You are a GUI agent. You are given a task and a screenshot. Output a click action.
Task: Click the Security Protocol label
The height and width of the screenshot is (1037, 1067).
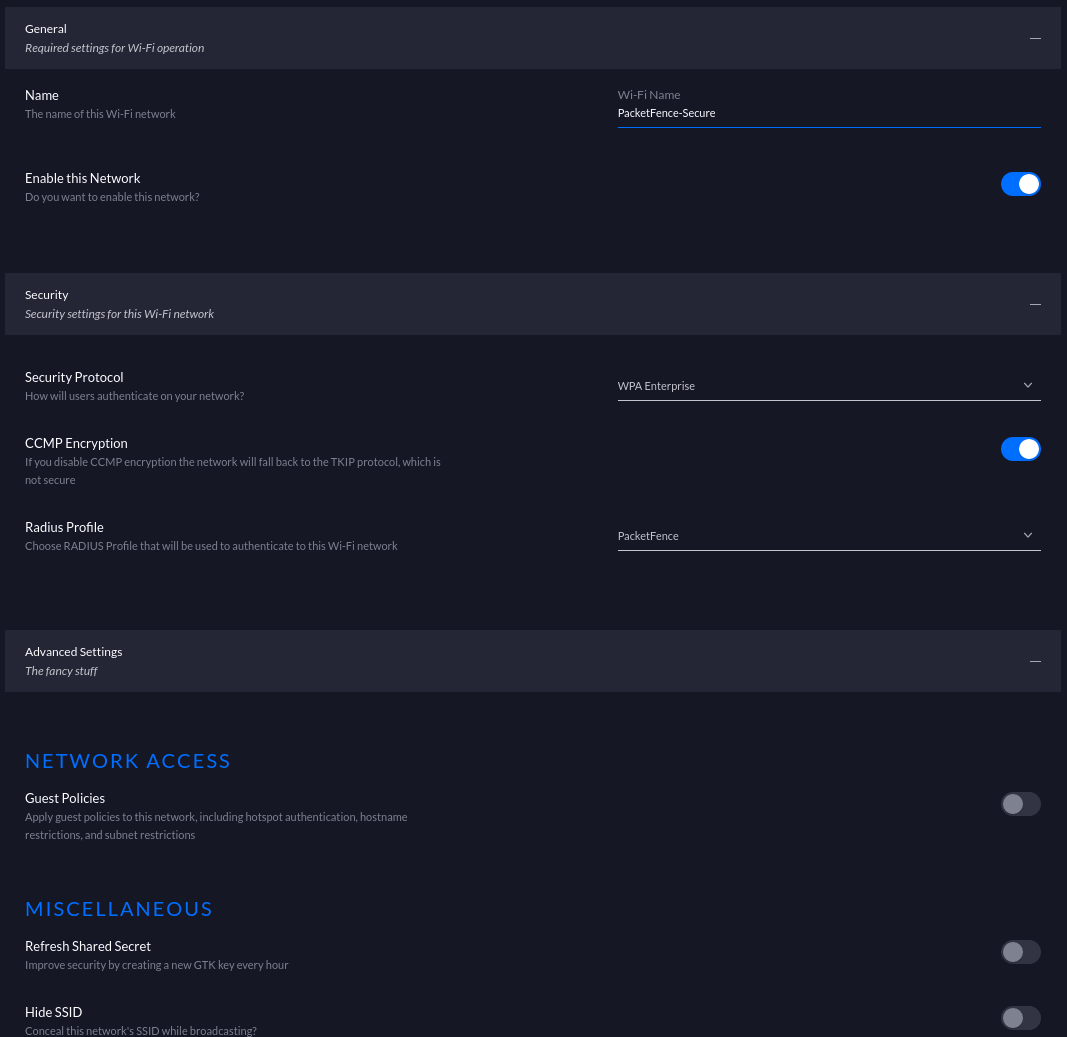tap(74, 377)
